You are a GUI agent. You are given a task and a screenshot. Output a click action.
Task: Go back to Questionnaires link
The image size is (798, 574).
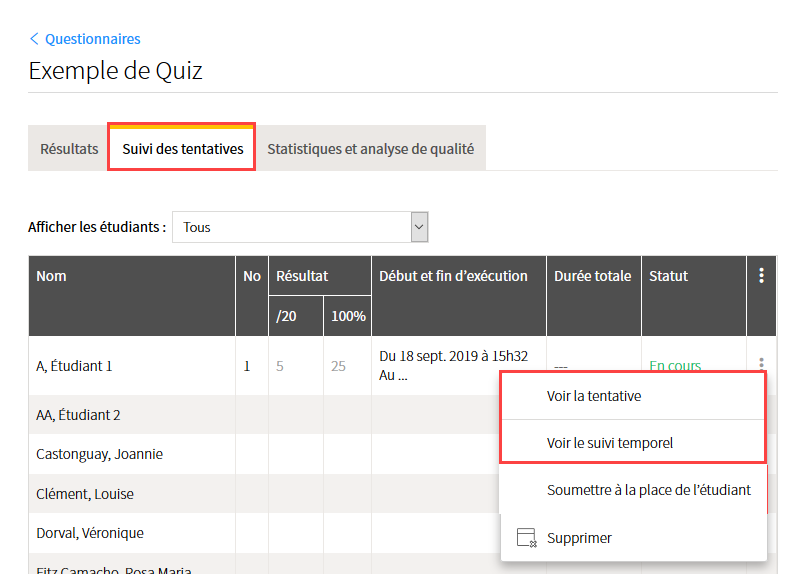[92, 39]
